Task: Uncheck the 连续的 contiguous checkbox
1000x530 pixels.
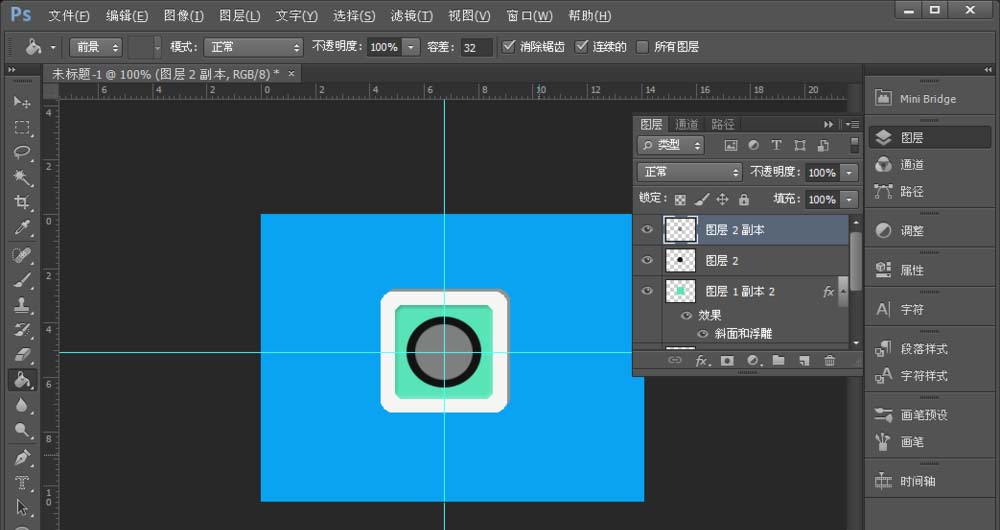Action: coord(582,47)
